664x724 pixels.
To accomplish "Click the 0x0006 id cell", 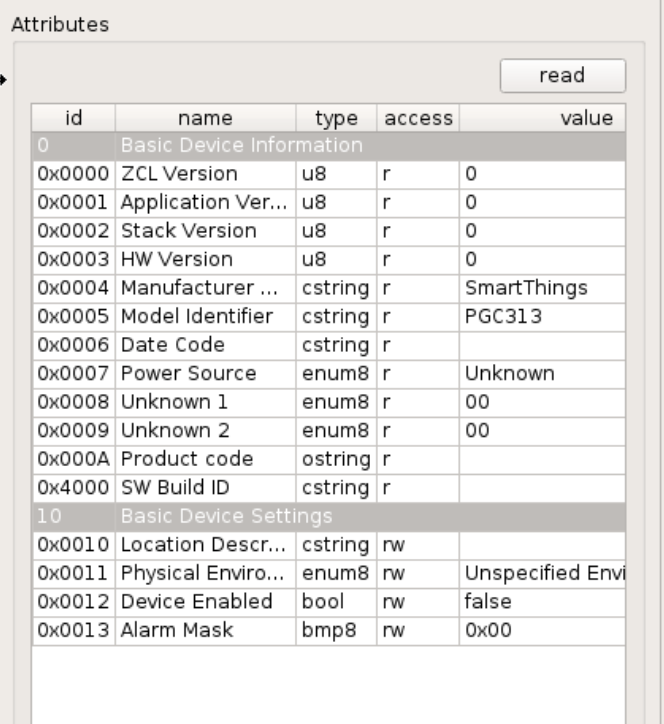I will (x=73, y=345).
